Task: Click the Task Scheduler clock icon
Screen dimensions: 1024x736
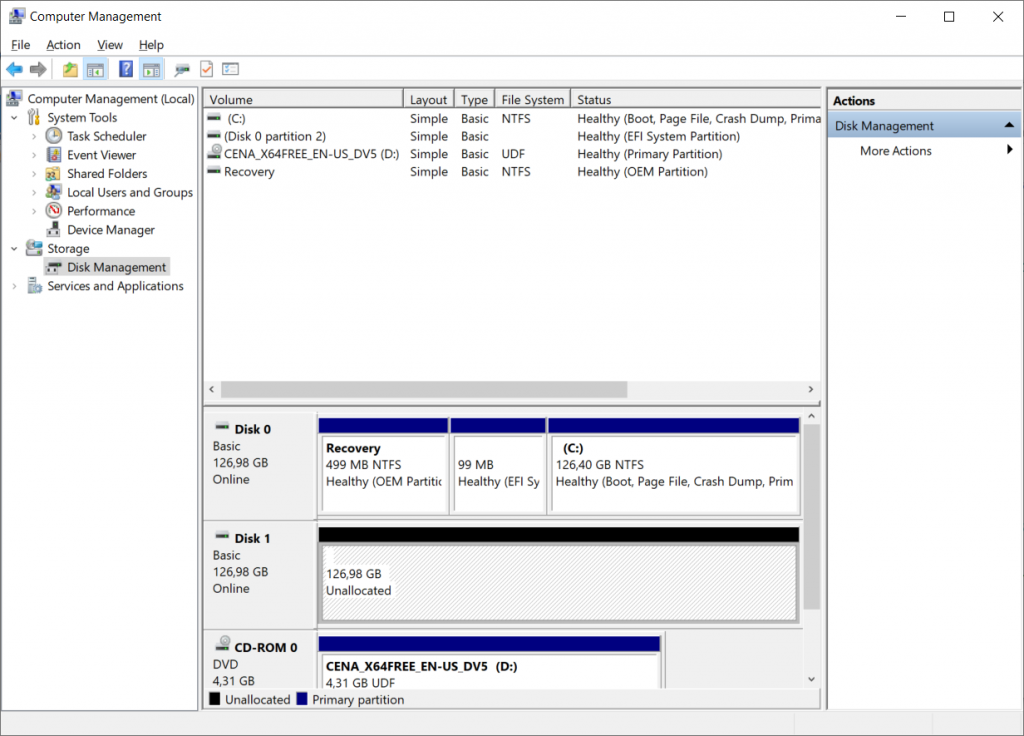Action: [x=54, y=136]
